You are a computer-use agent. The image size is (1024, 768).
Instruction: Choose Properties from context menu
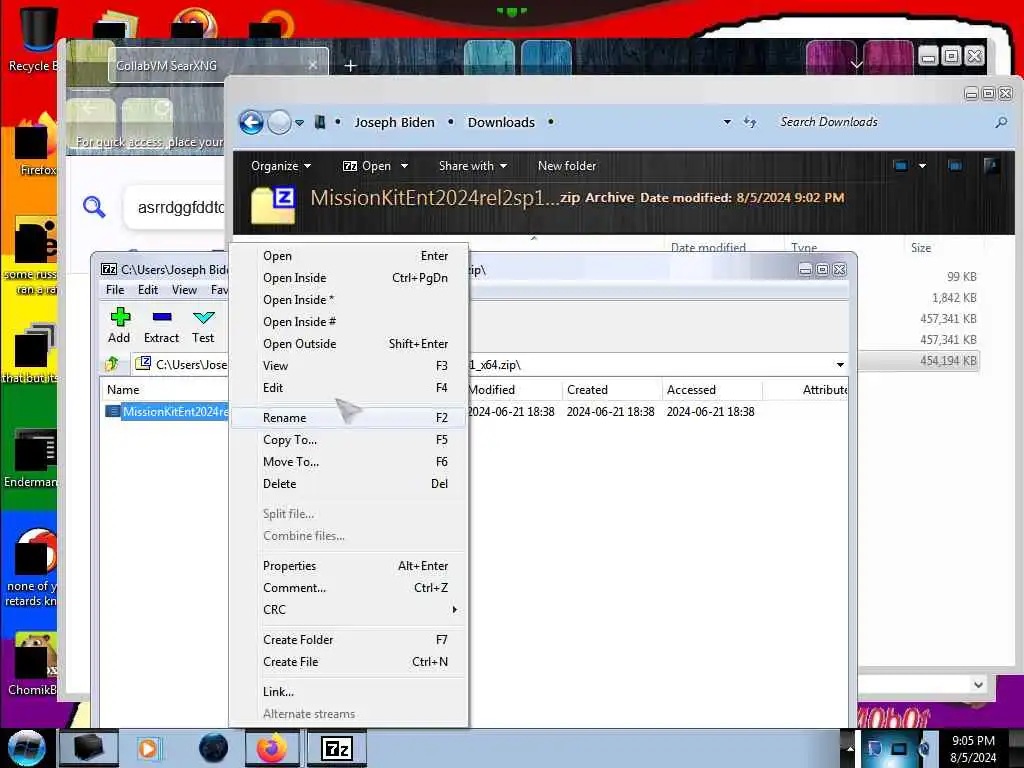click(x=349, y=566)
